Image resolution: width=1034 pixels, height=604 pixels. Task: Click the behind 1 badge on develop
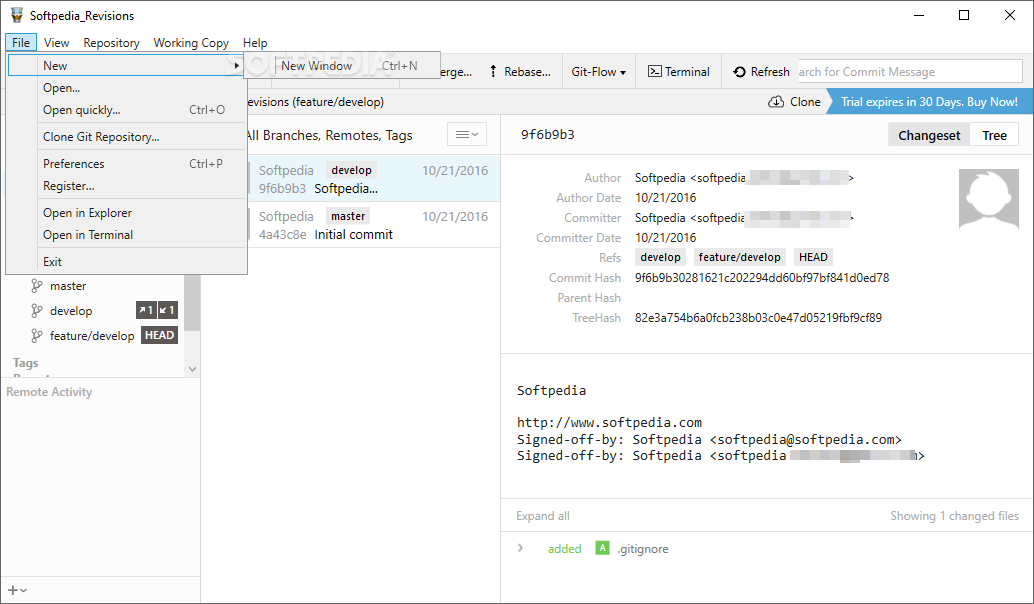tap(167, 310)
